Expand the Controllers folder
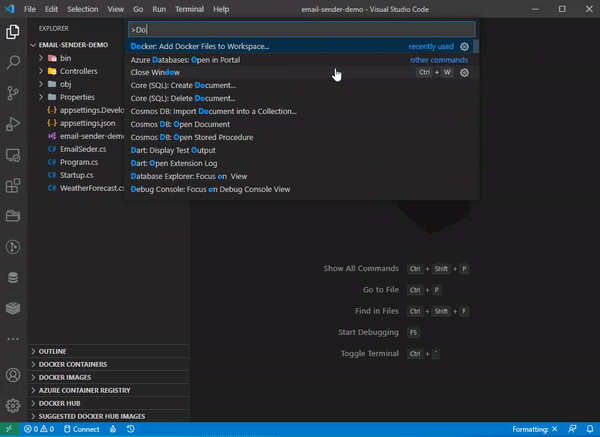The width and height of the screenshot is (600, 437). pos(78,71)
